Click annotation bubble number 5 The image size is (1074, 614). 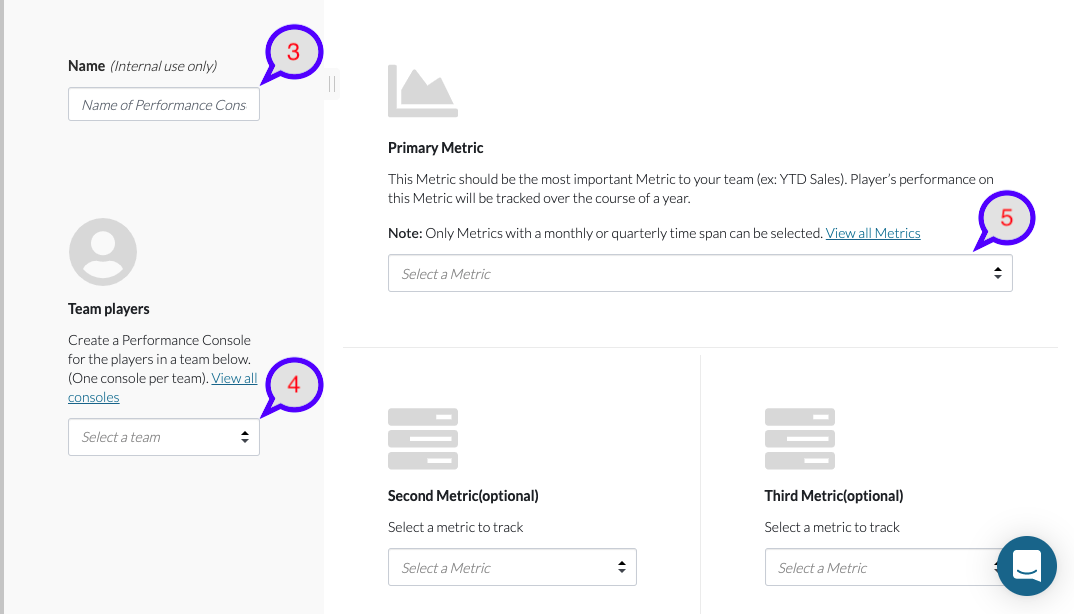pos(1006,219)
